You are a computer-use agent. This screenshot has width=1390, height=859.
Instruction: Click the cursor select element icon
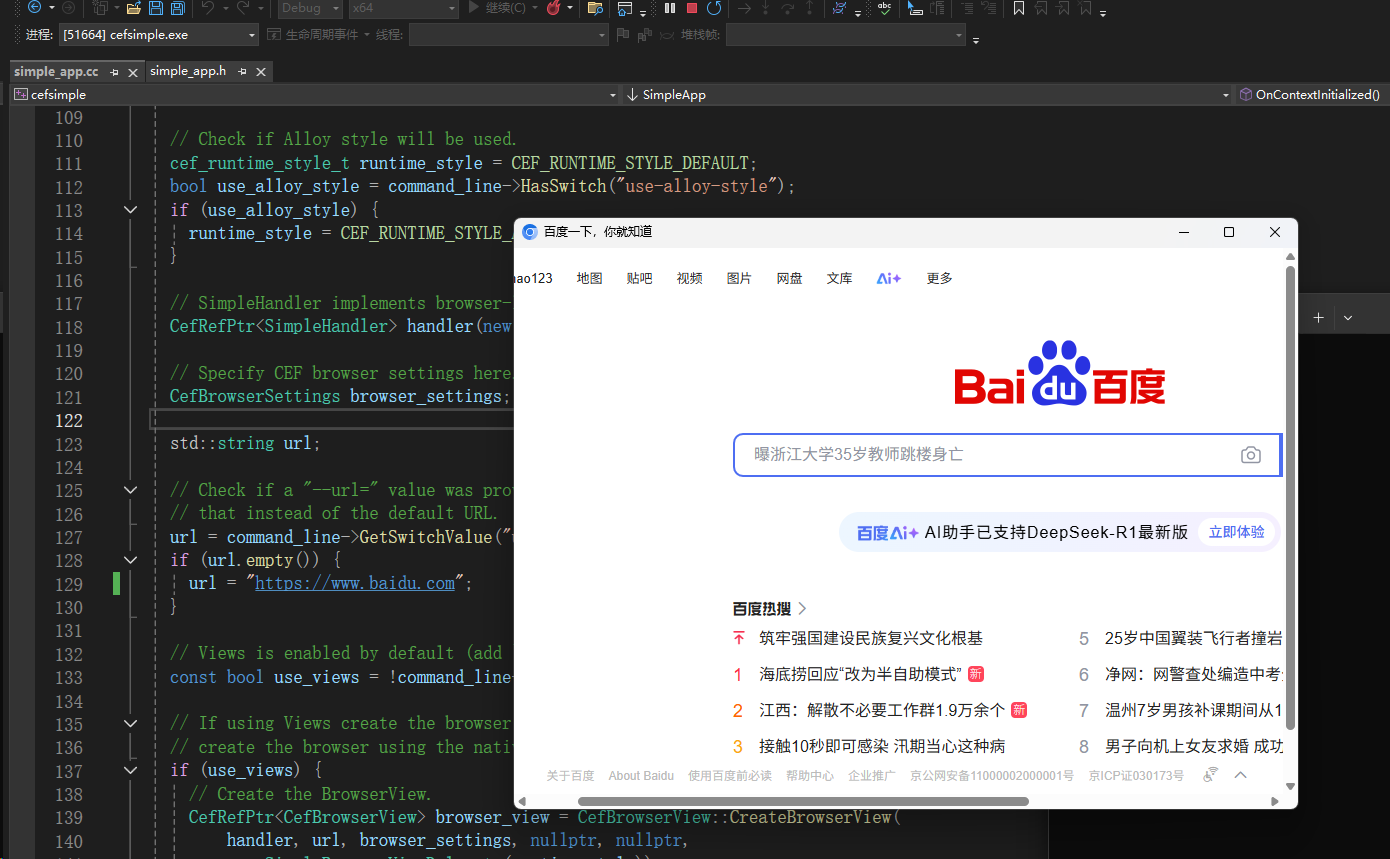click(915, 8)
